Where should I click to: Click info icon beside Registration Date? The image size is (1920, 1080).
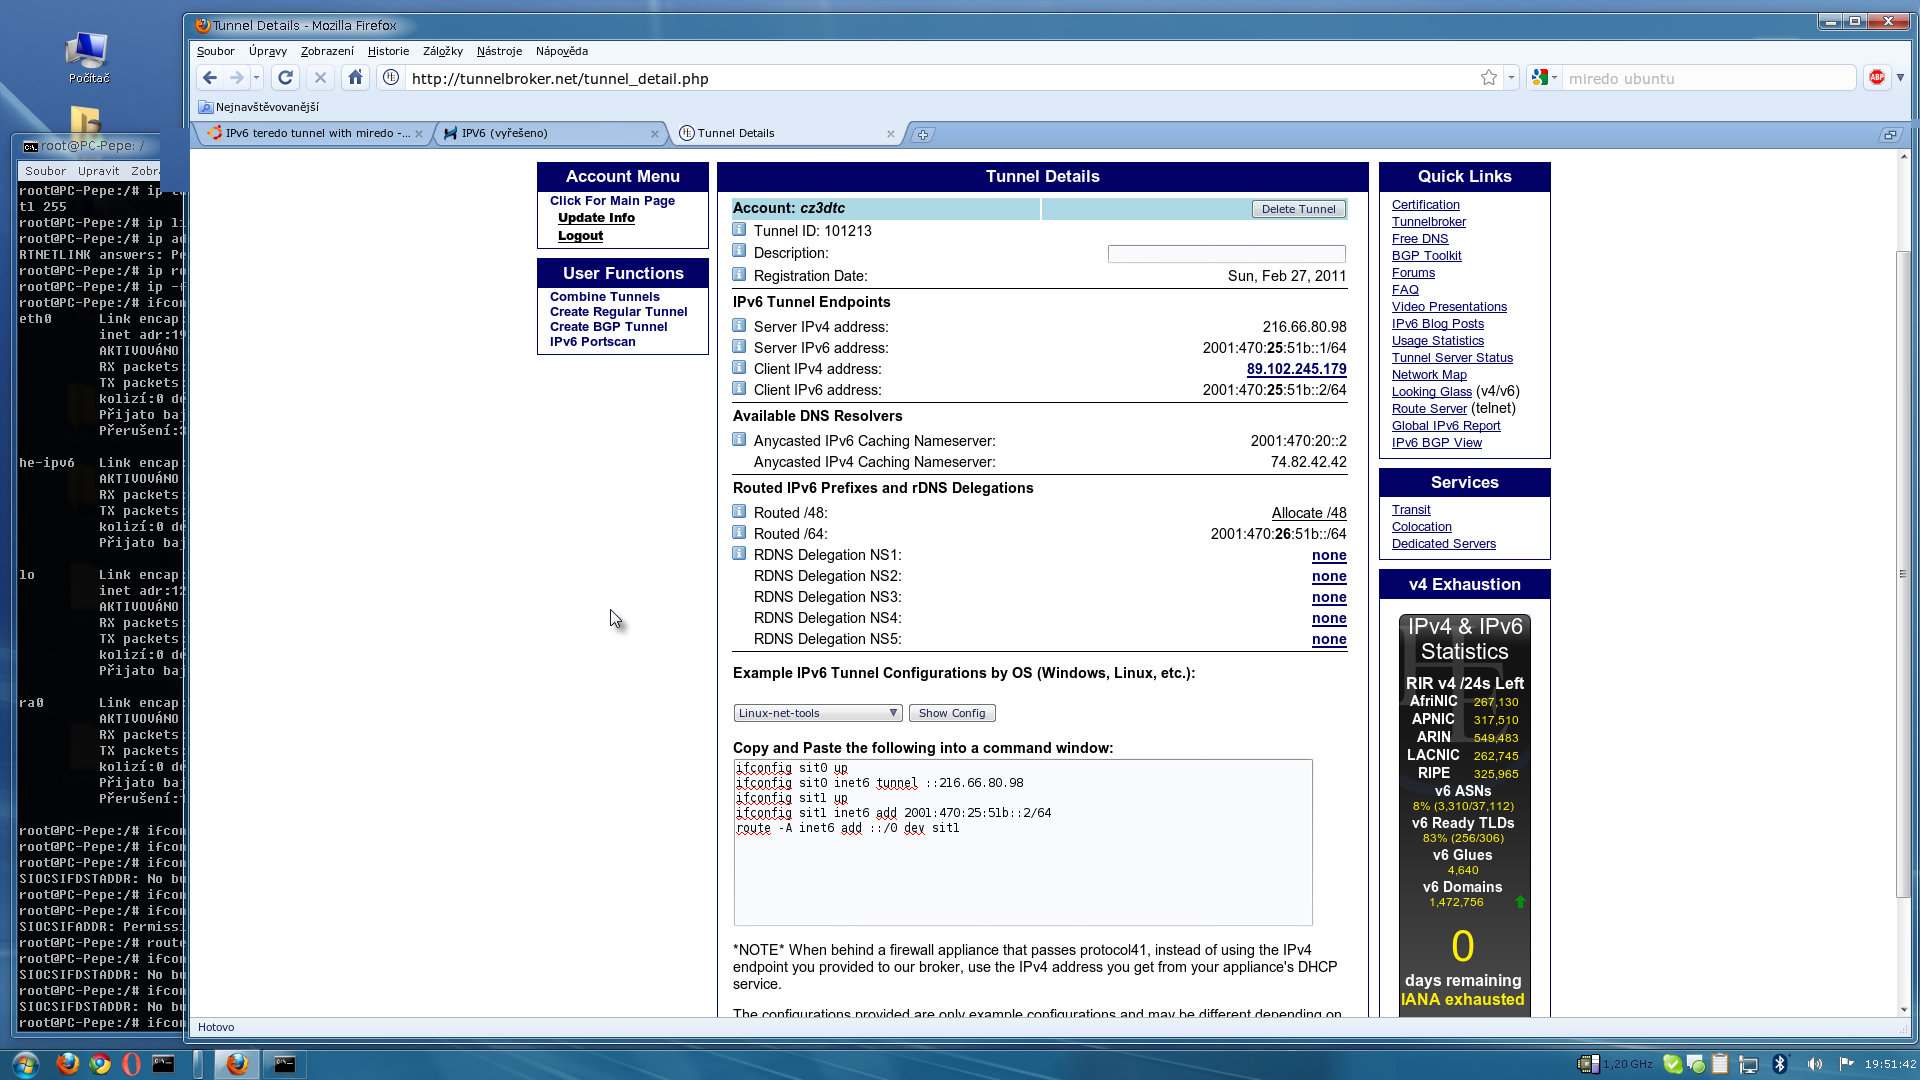[x=739, y=274]
